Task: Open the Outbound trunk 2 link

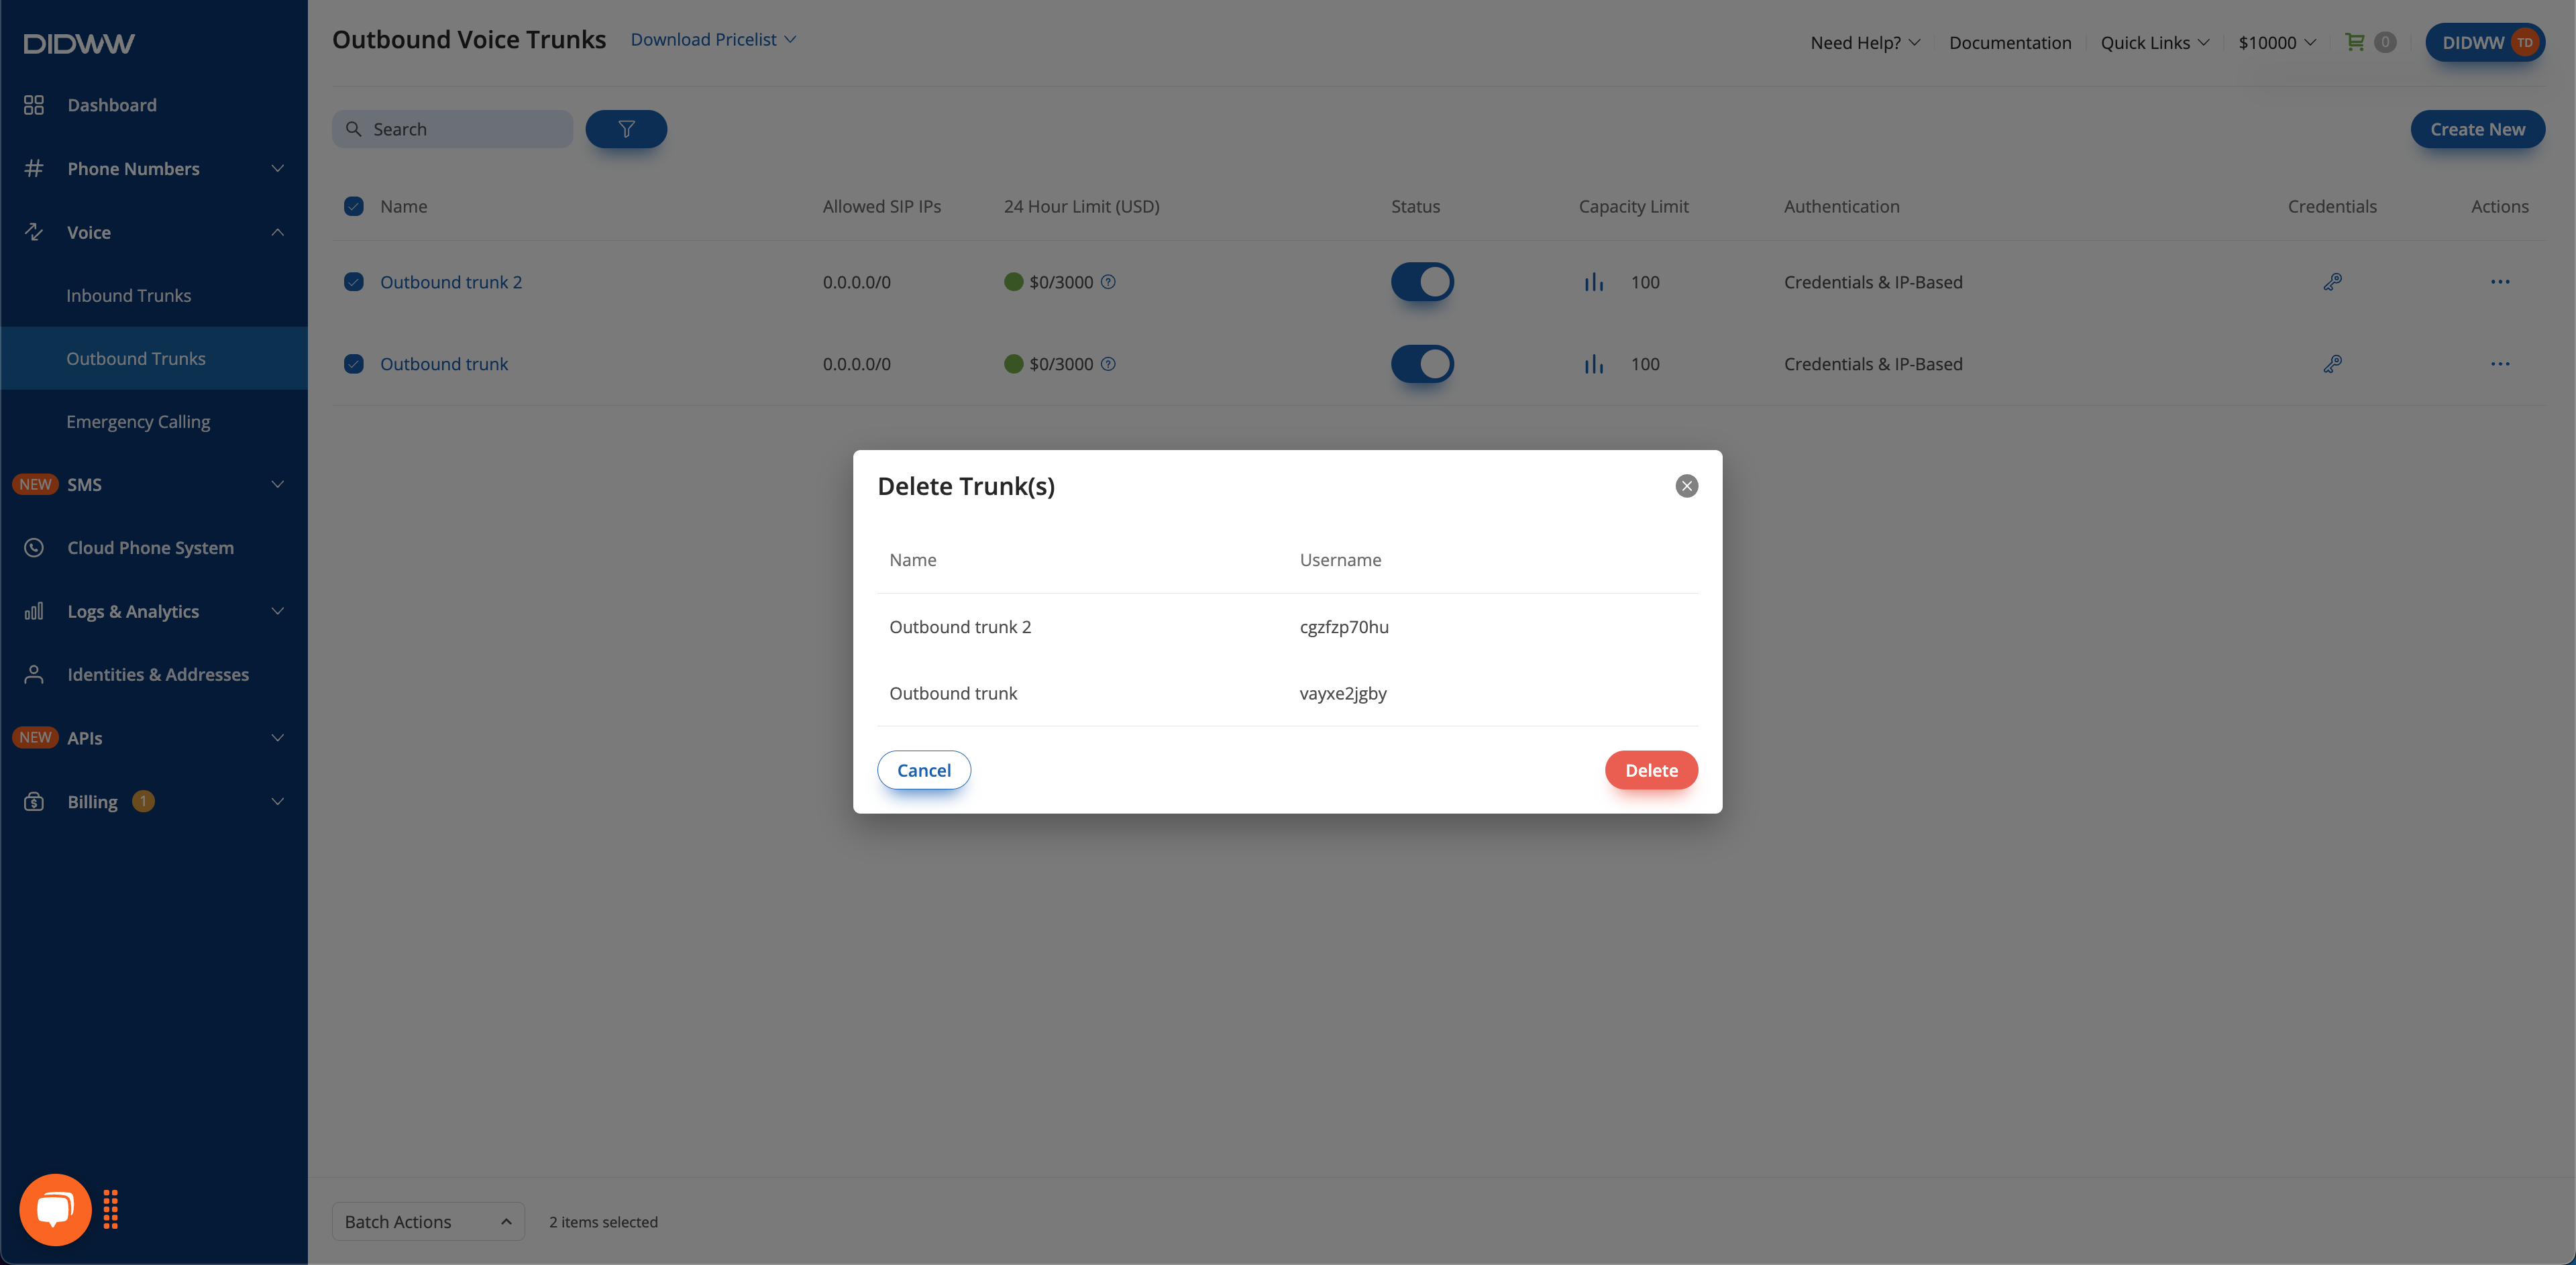Action: (x=451, y=282)
